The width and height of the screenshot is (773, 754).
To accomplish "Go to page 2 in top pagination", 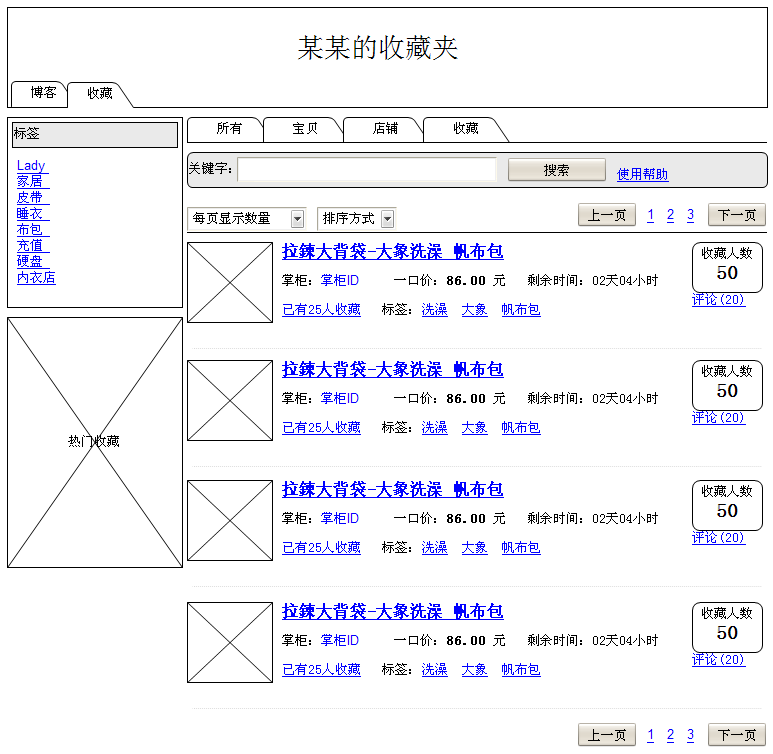I will tap(670, 215).
